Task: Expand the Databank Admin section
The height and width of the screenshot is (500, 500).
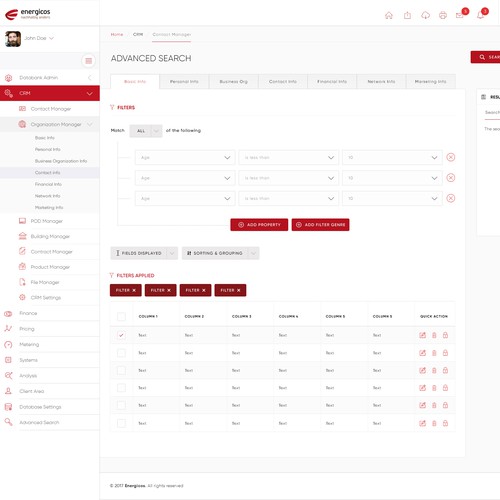Action: pyautogui.click(x=89, y=78)
